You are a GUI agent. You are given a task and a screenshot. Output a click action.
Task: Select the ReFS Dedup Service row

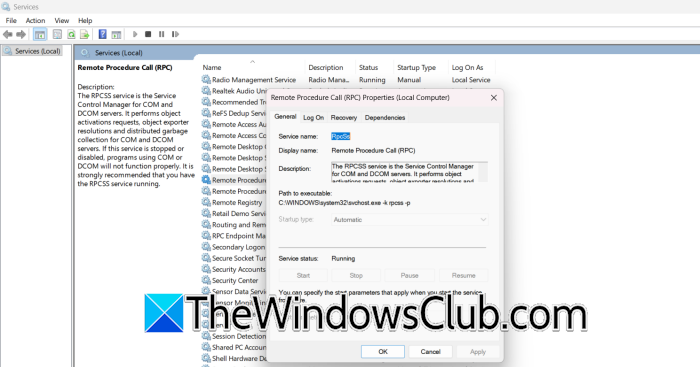coord(233,113)
